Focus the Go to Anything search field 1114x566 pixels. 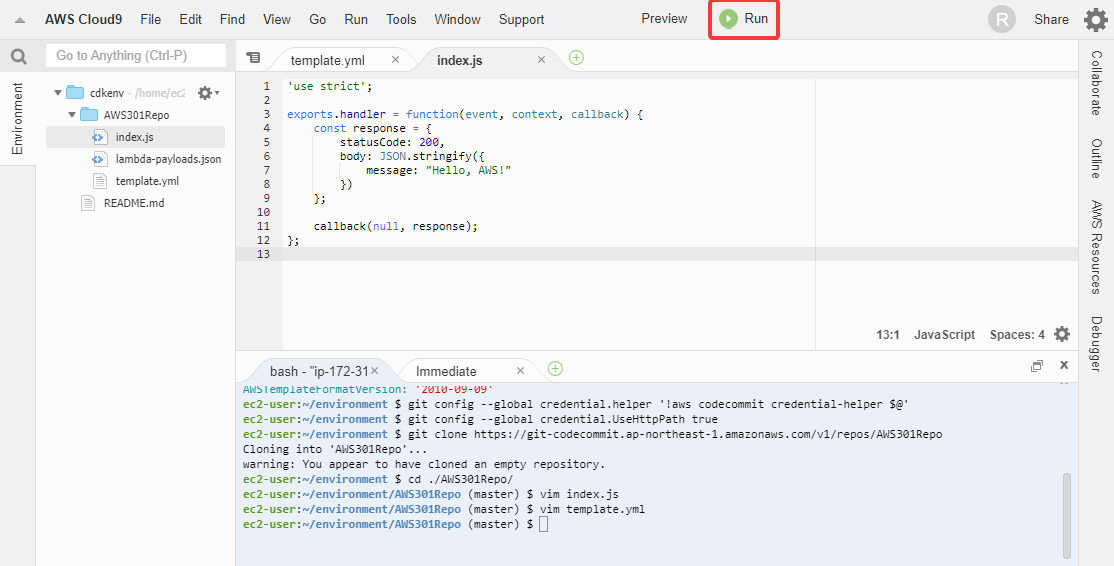point(136,55)
